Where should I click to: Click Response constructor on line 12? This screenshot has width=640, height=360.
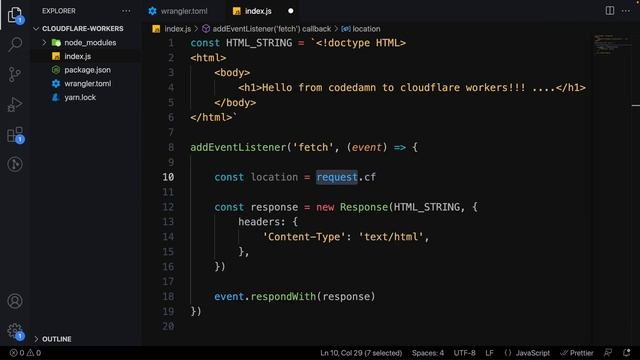click(x=364, y=207)
